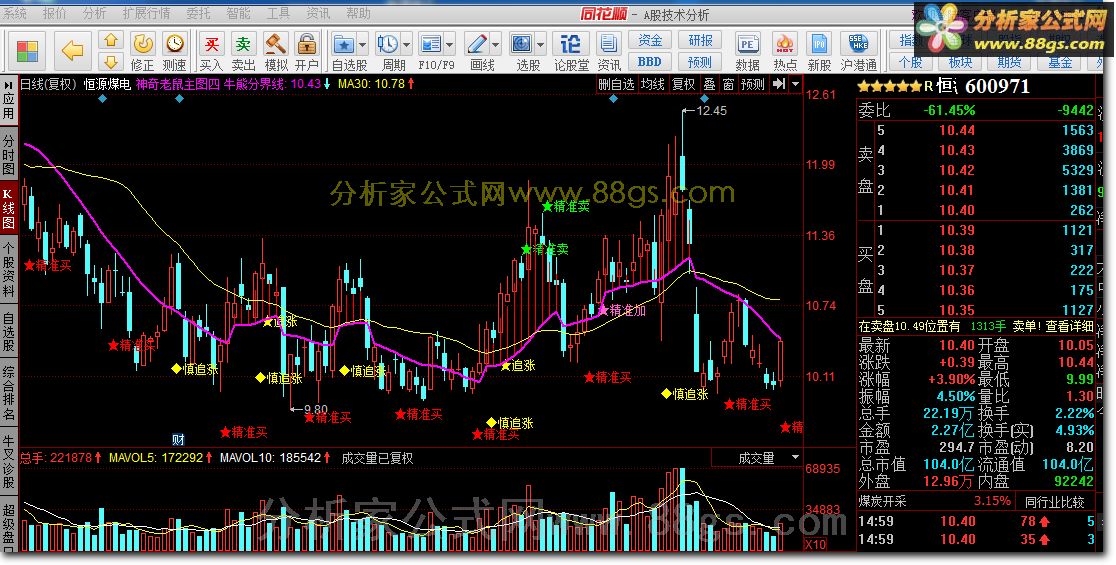This screenshot has width=1116, height=565.
Task: Click the red 买入 buy icon
Action: [211, 44]
